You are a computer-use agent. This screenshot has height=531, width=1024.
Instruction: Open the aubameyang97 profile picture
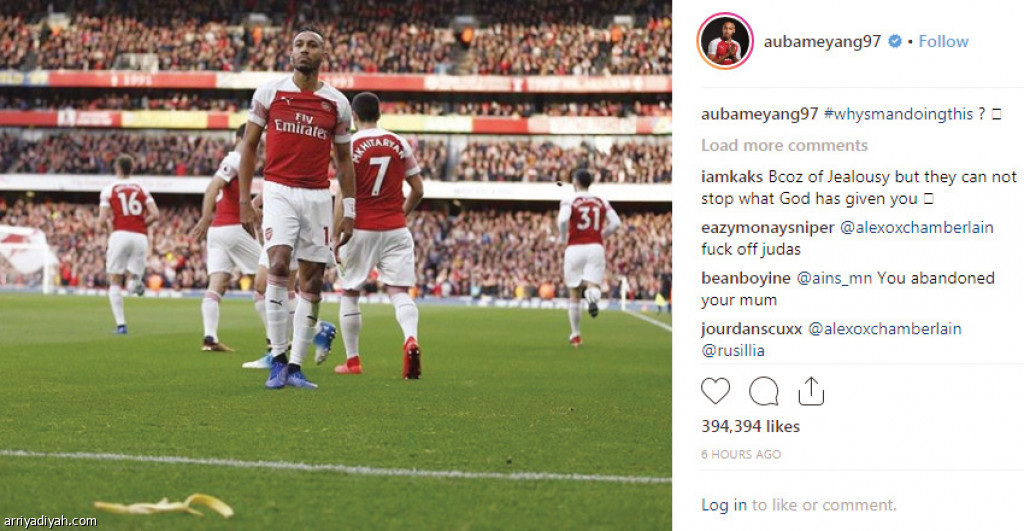(x=725, y=41)
